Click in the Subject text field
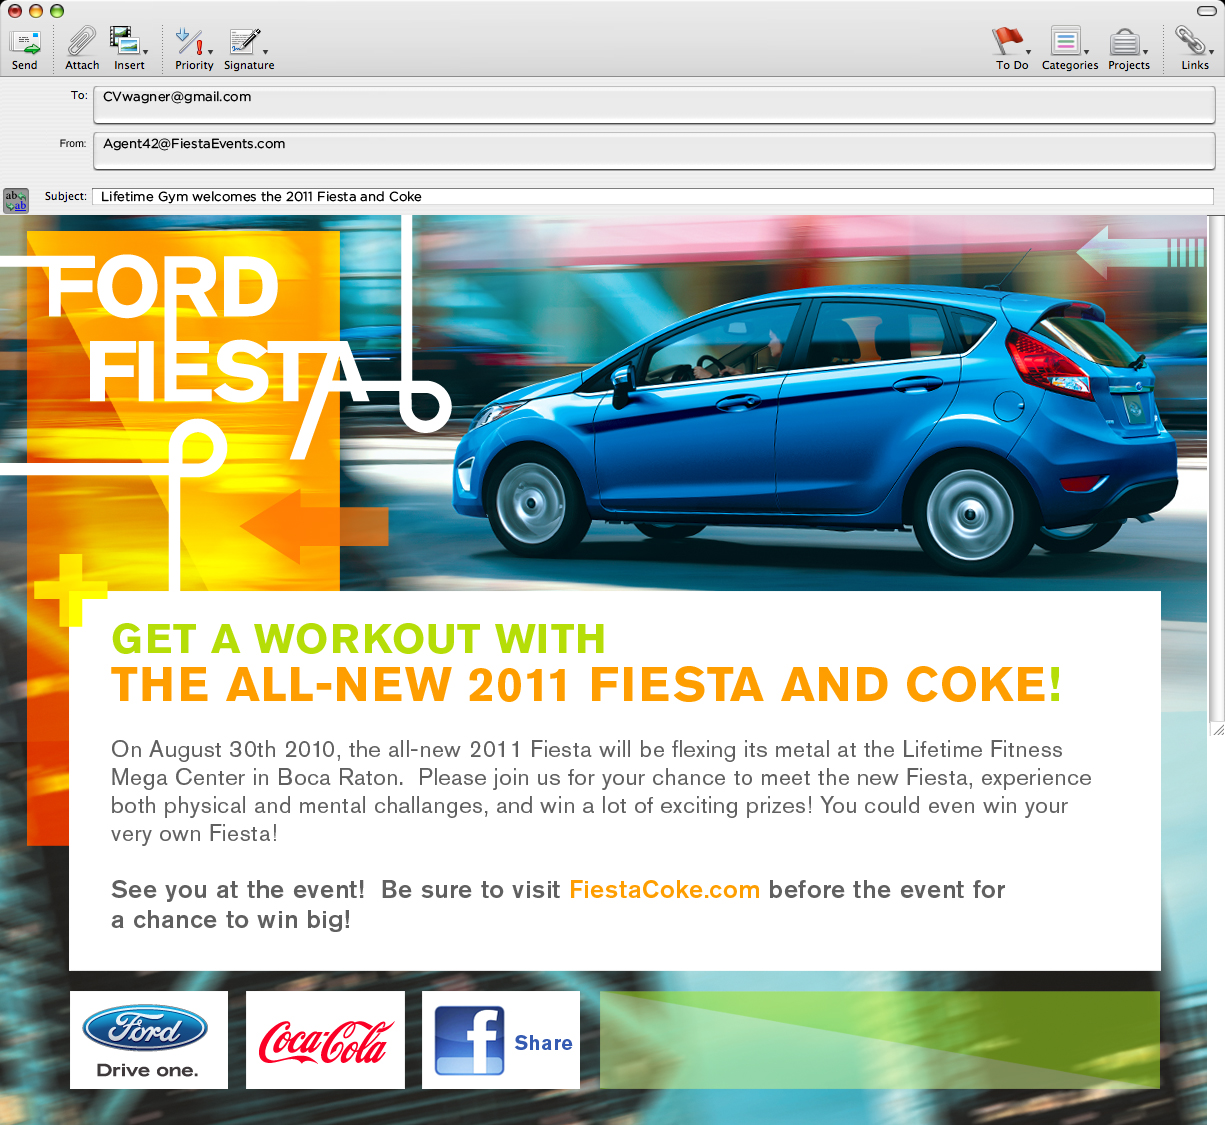Screen dimensions: 1225x1125 pyautogui.click(x=652, y=197)
